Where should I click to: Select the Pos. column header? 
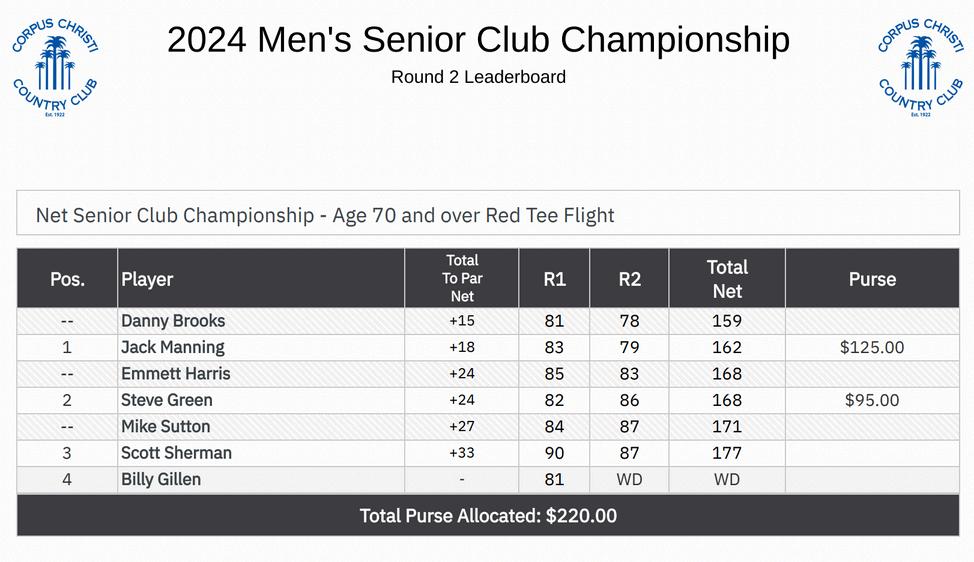pyautogui.click(x=67, y=279)
